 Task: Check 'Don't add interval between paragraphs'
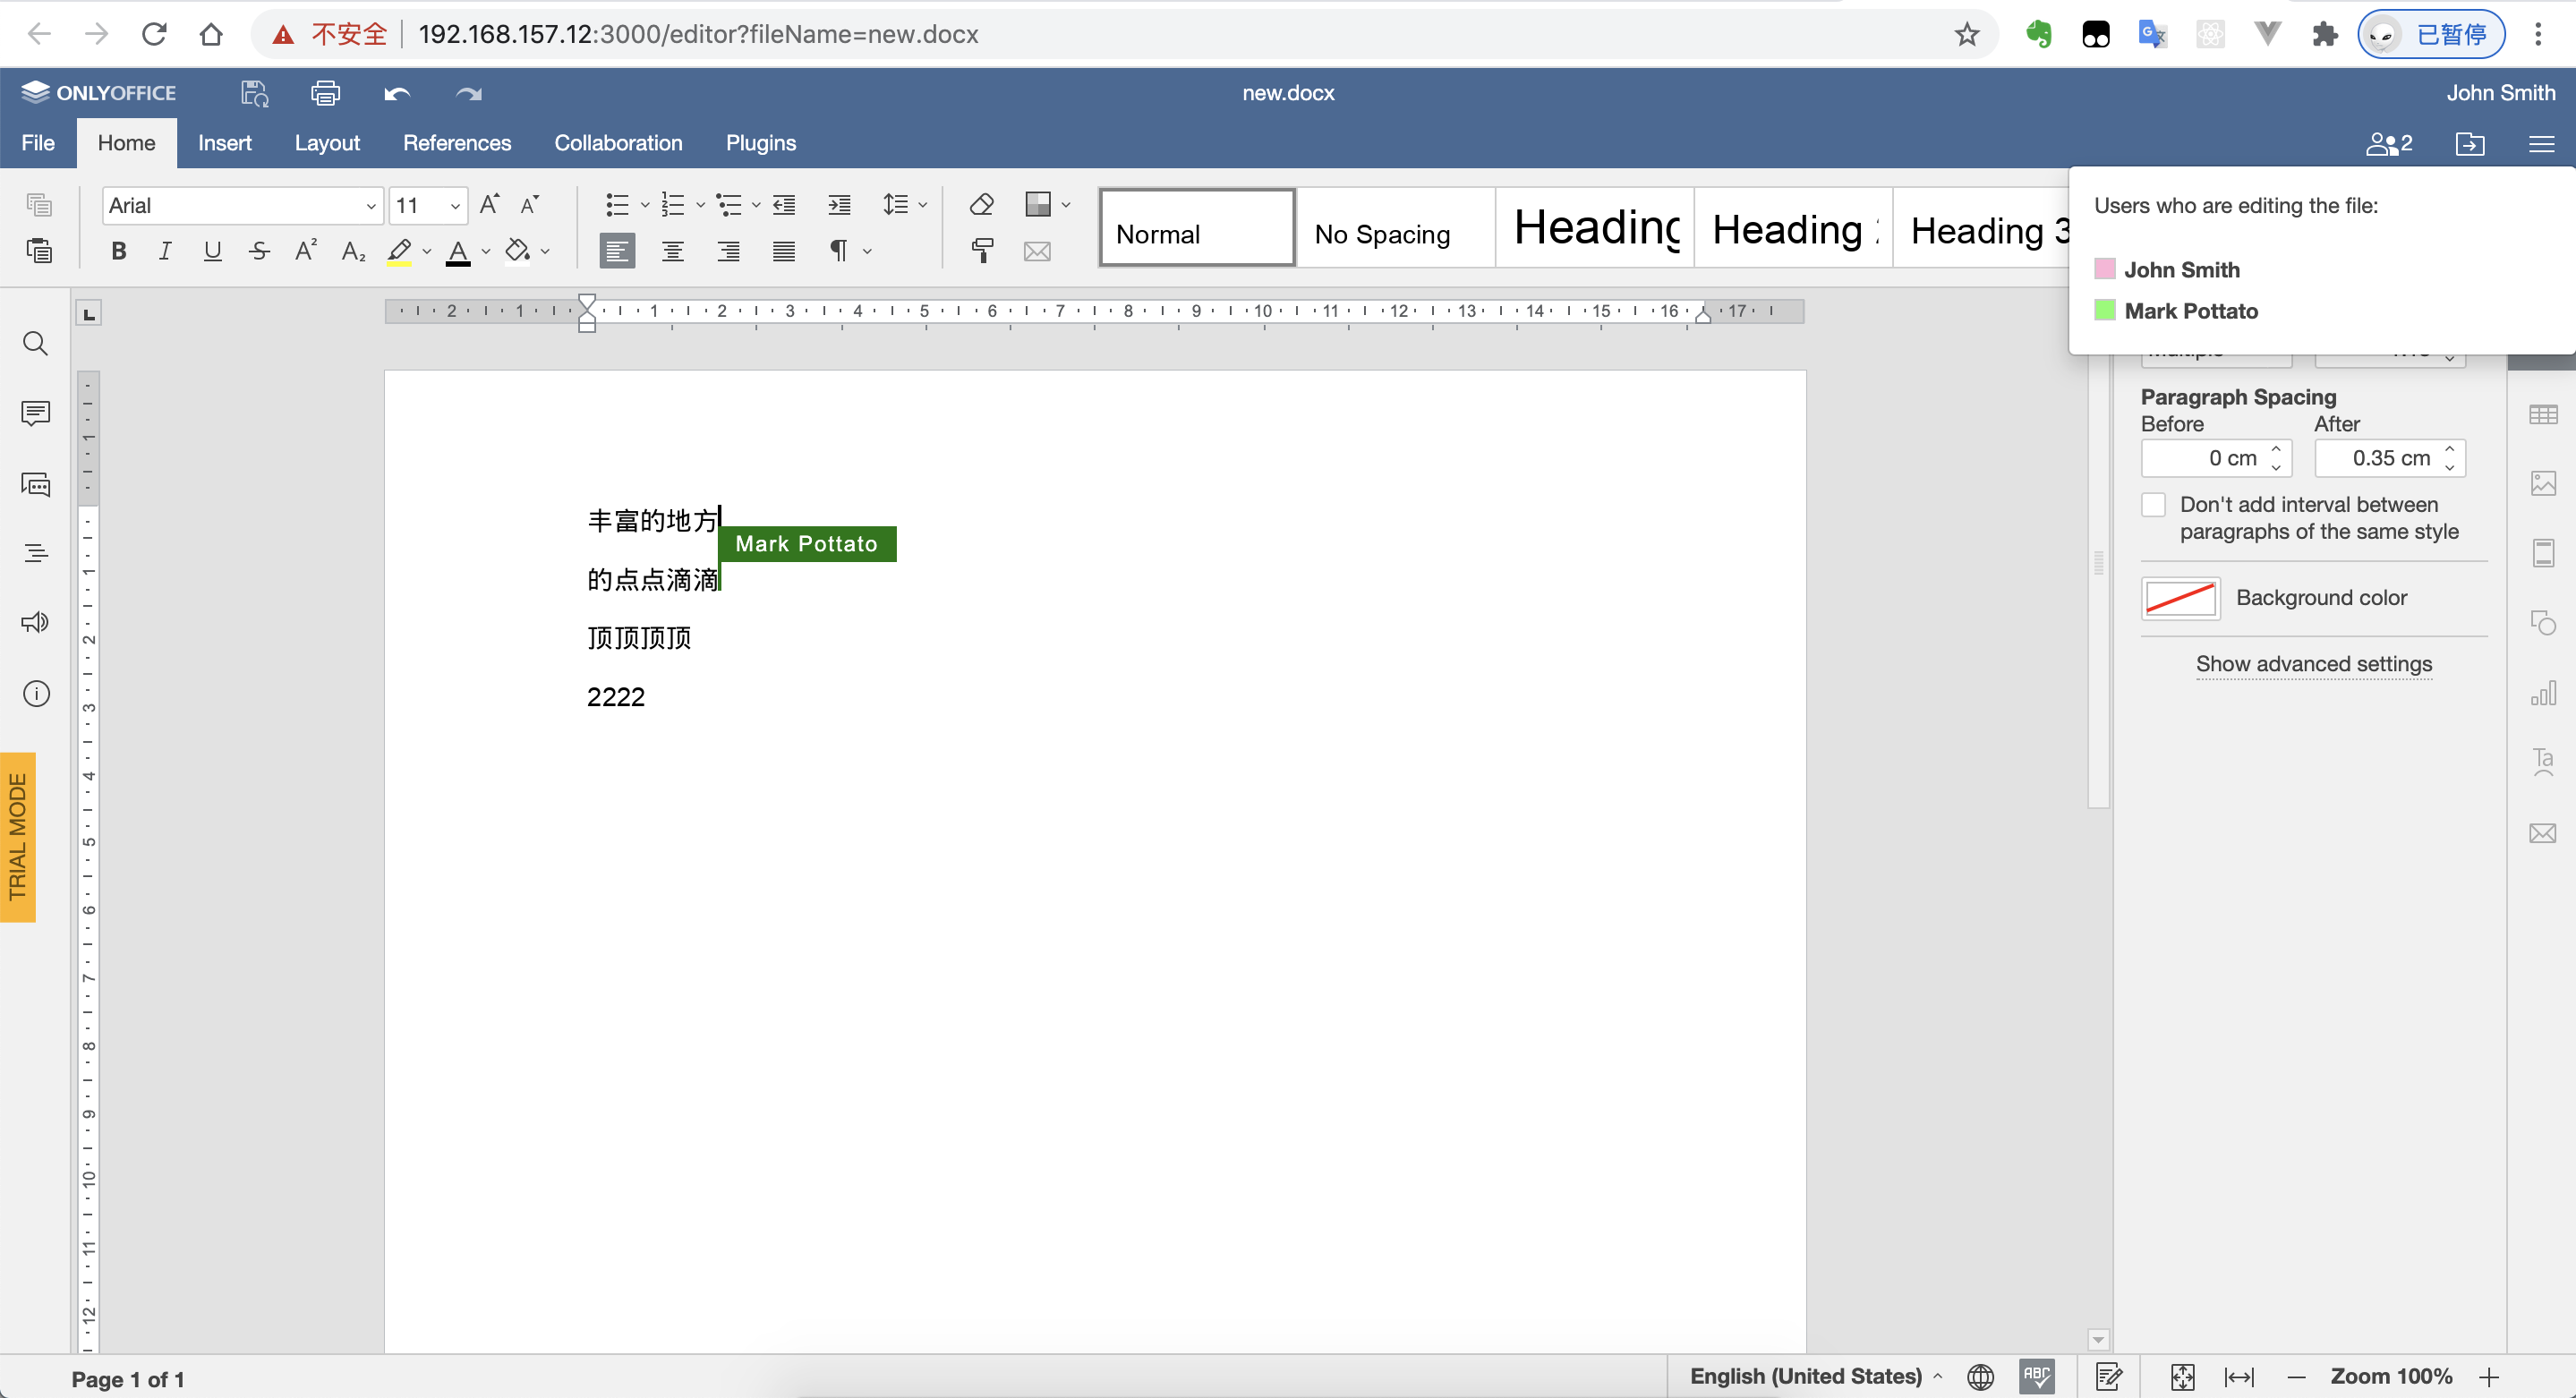point(2154,505)
